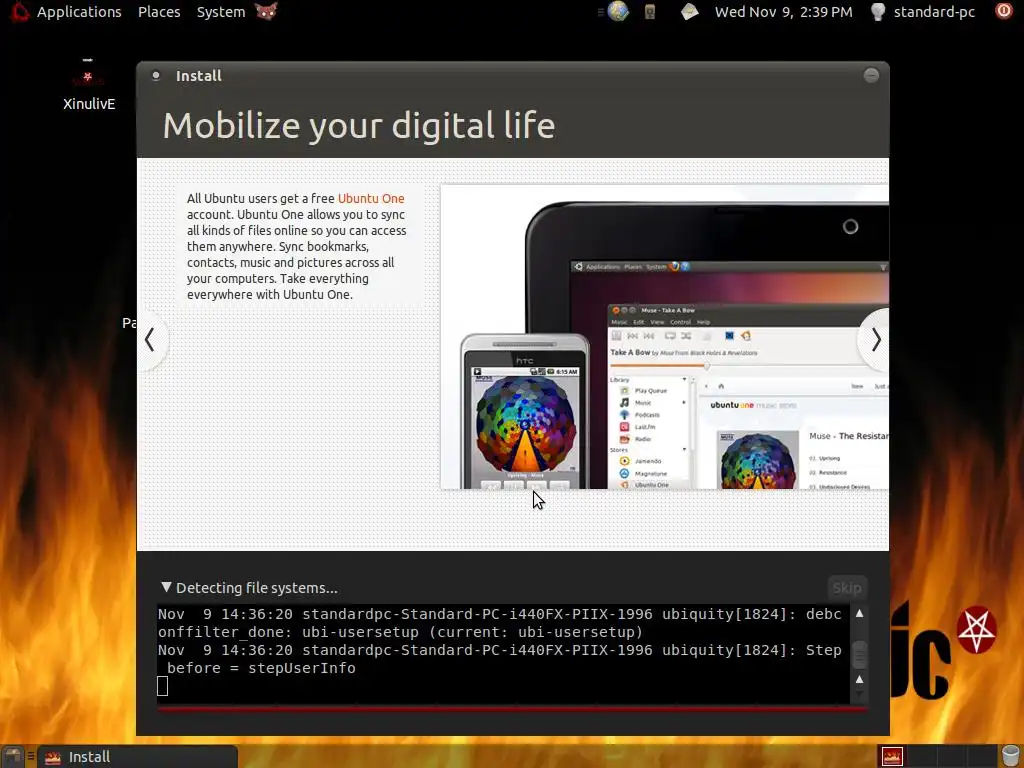Click the lower up arrow of terminal scrollbar
The width and height of the screenshot is (1024, 768).
859,679
